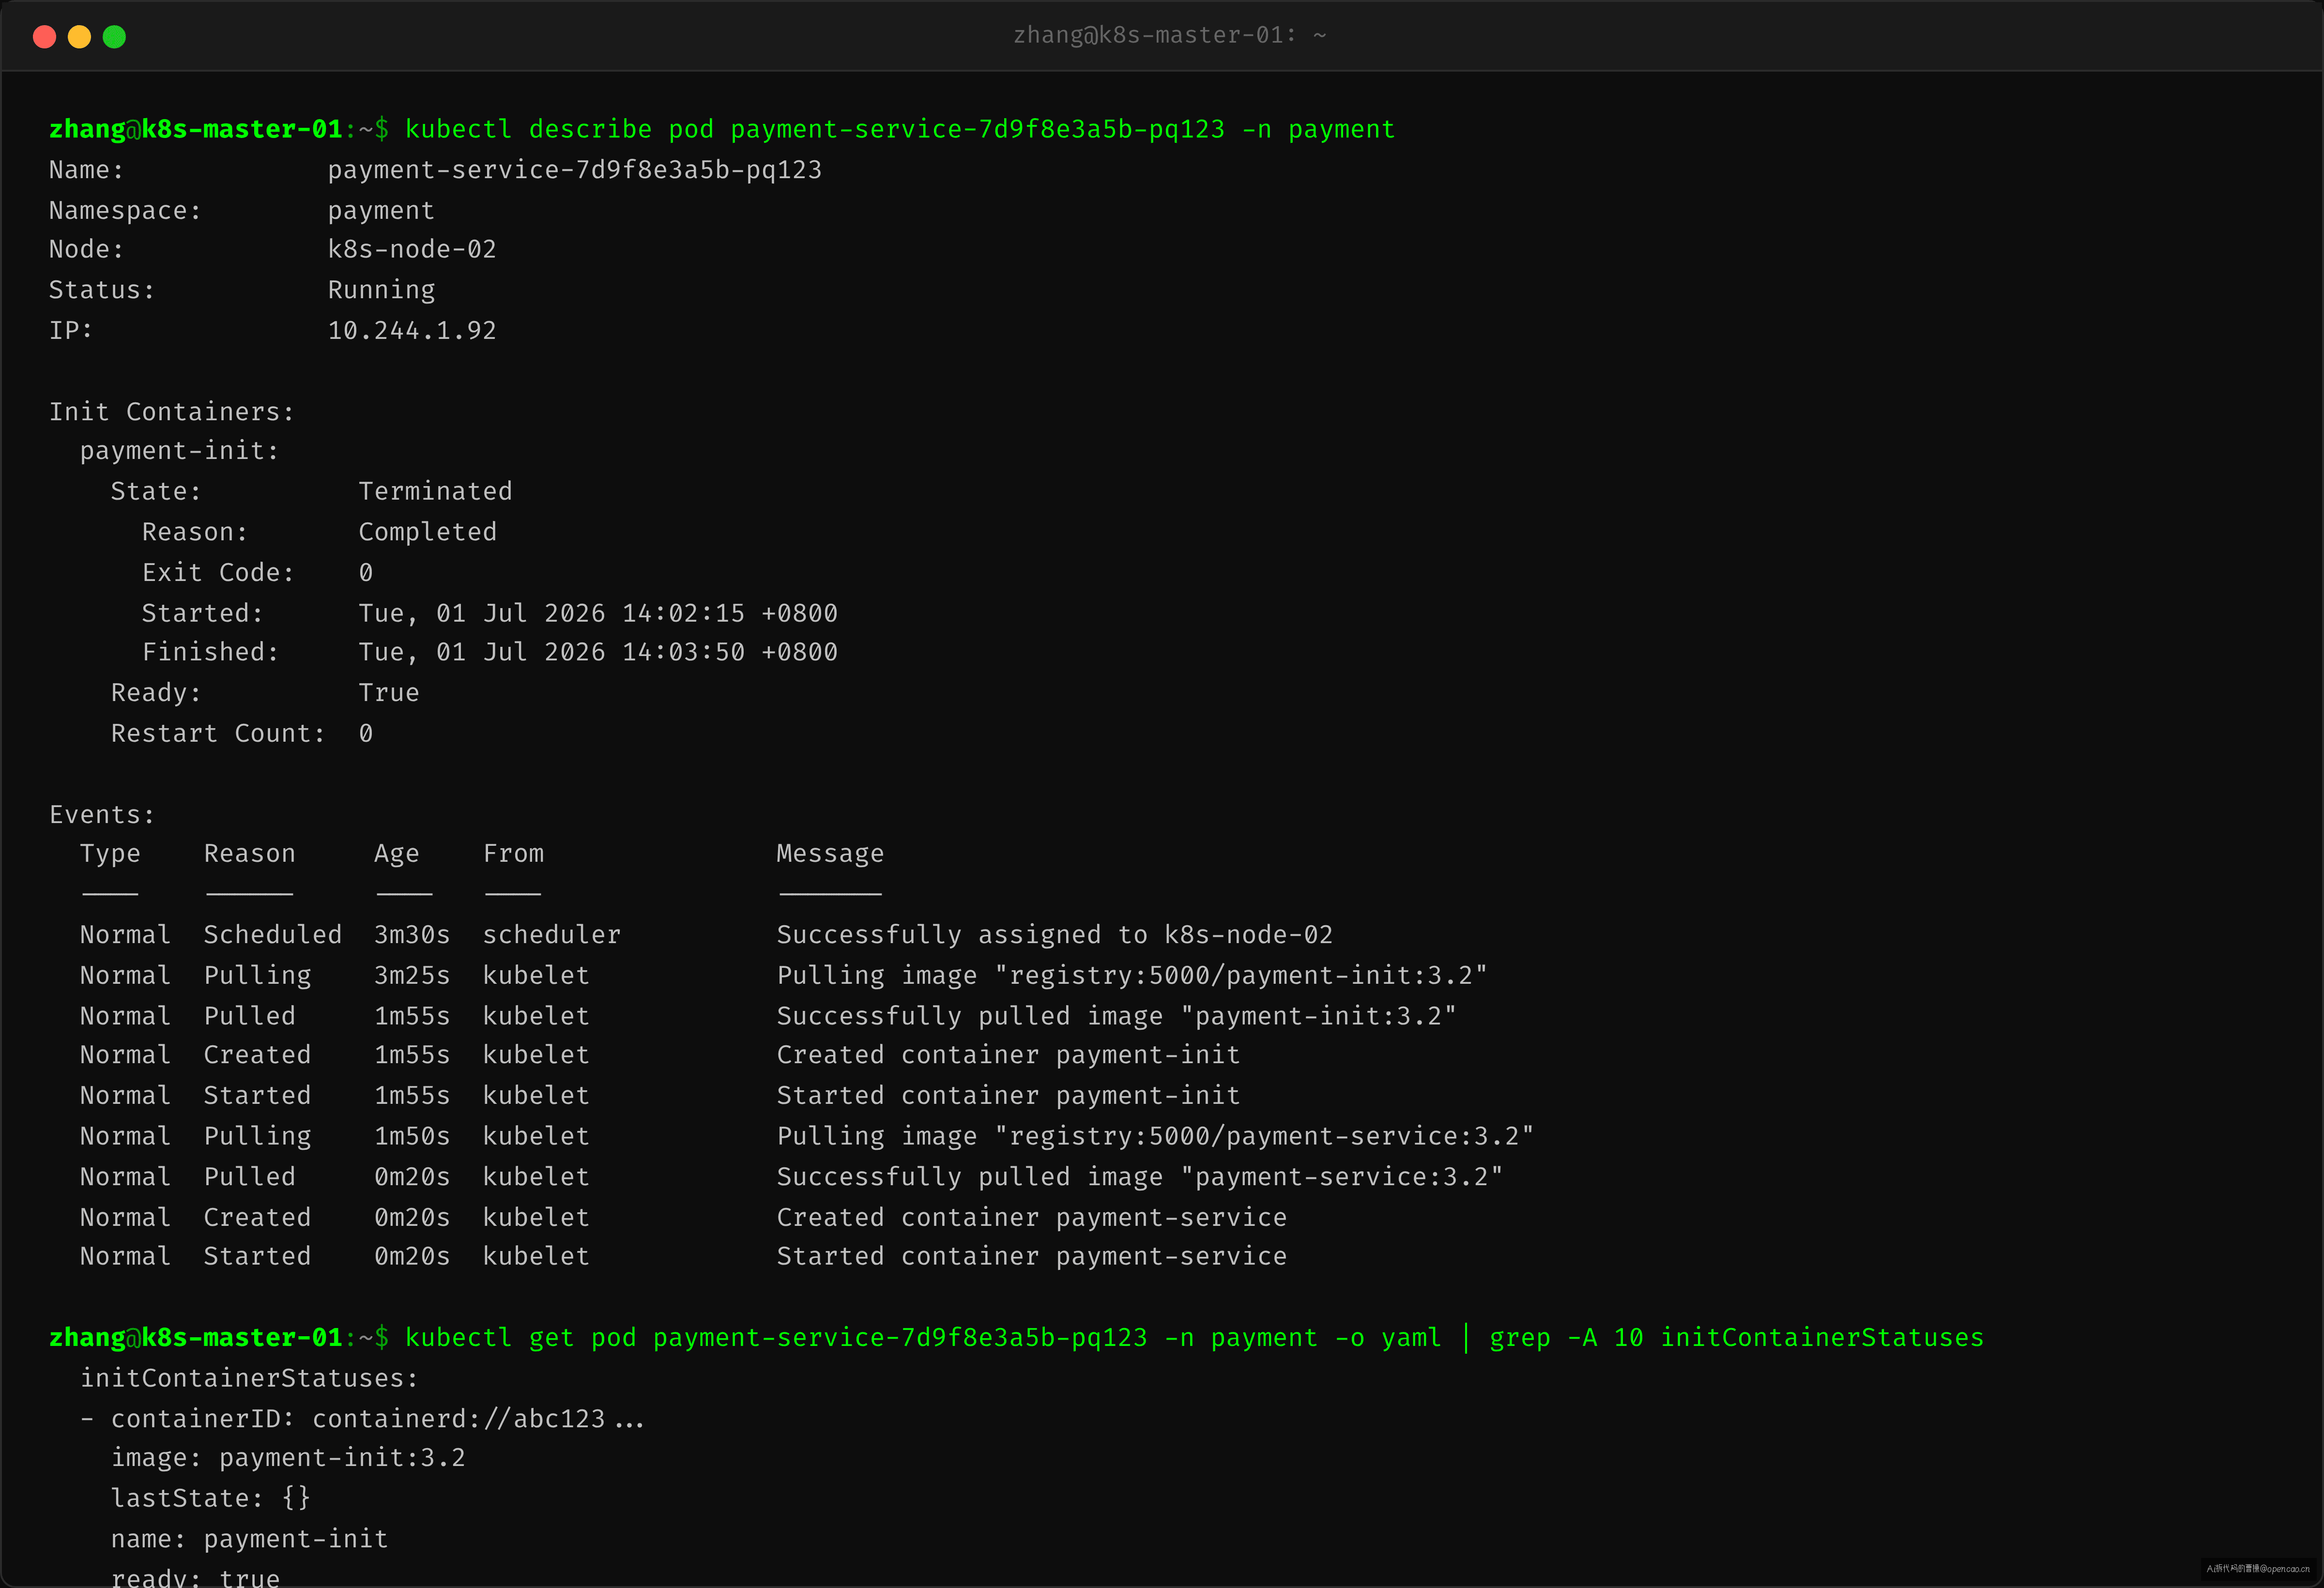Click the scheduler source in From column
Image resolution: width=2324 pixels, height=1588 pixels.
pyautogui.click(x=552, y=935)
